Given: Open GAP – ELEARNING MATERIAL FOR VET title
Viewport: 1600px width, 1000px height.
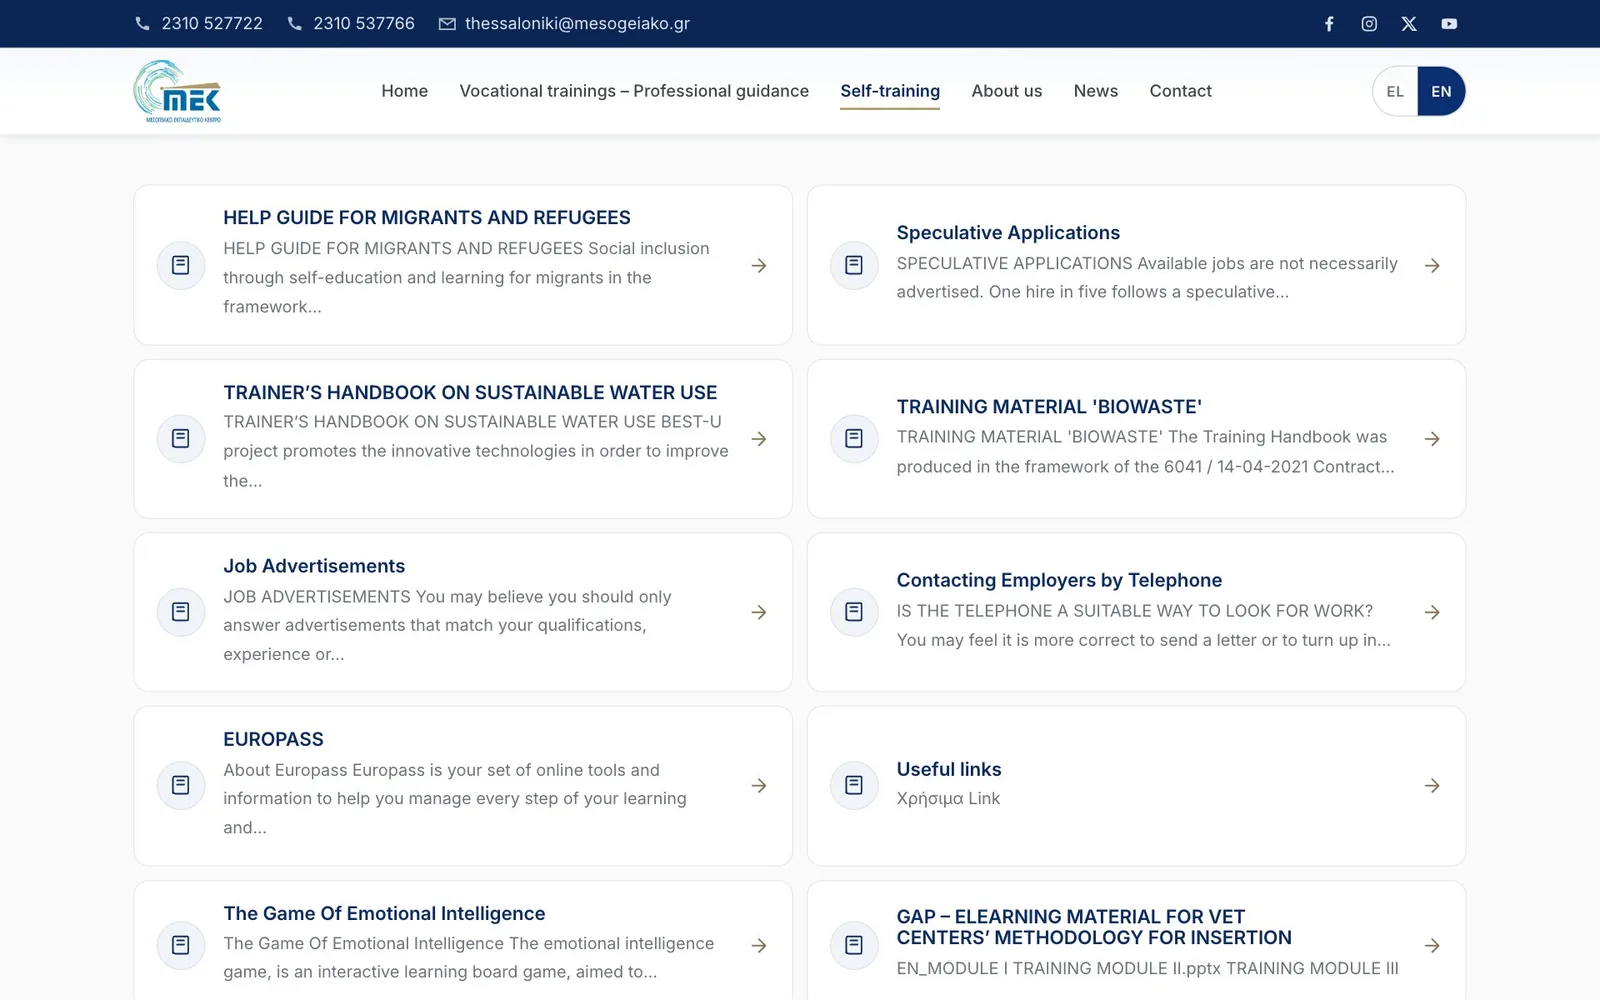Looking at the screenshot, I should (x=1094, y=927).
